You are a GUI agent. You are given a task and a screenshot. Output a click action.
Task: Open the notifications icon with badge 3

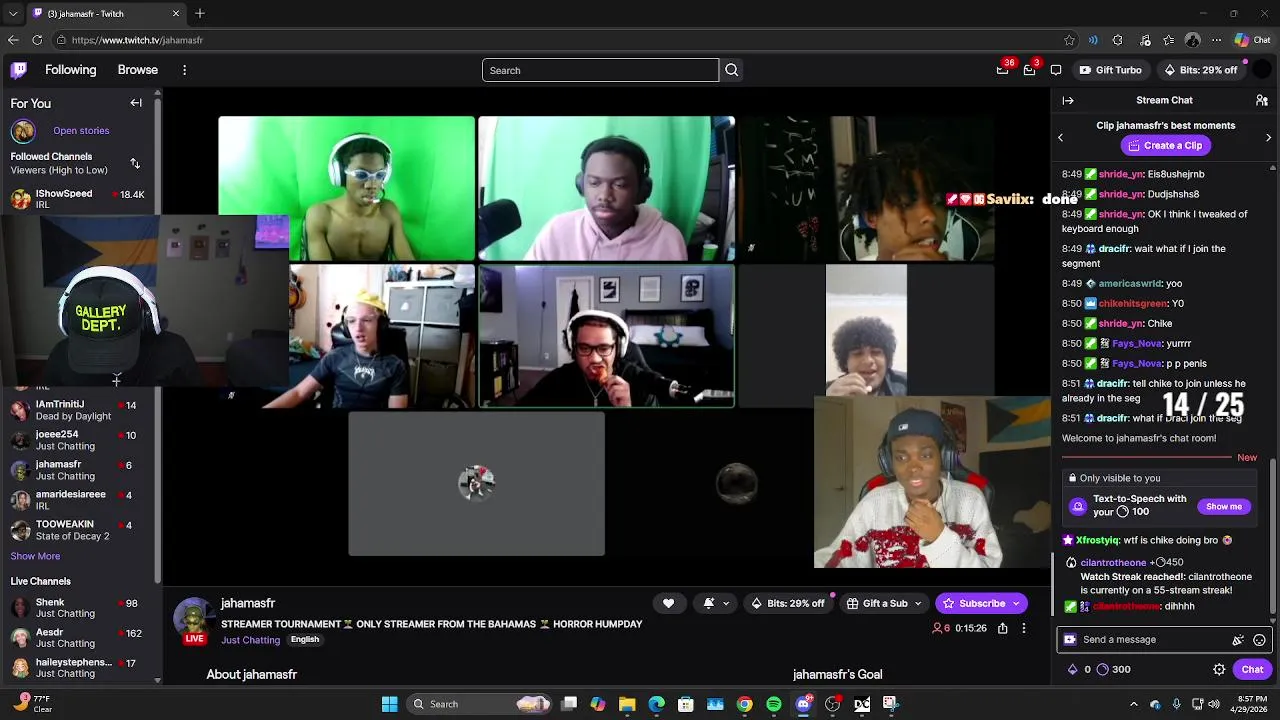coord(1030,70)
